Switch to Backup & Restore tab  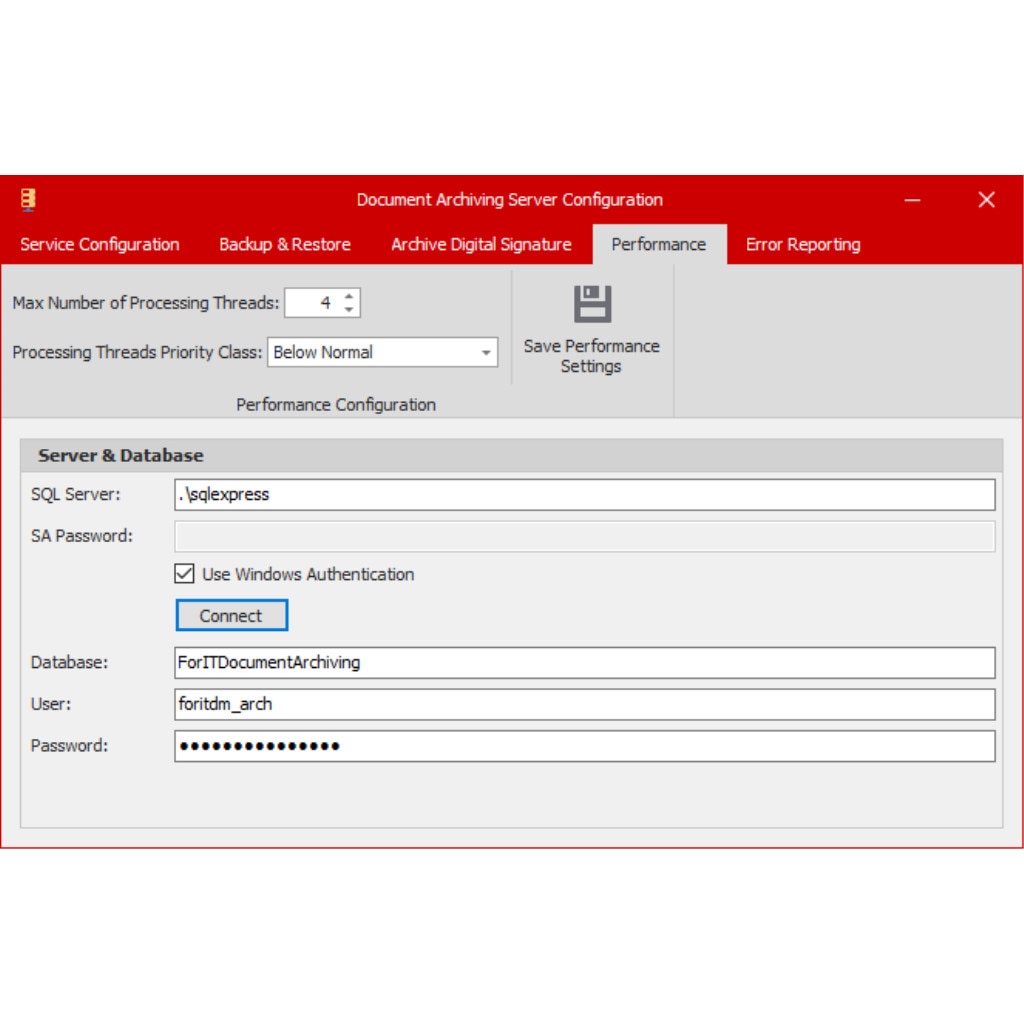point(285,244)
